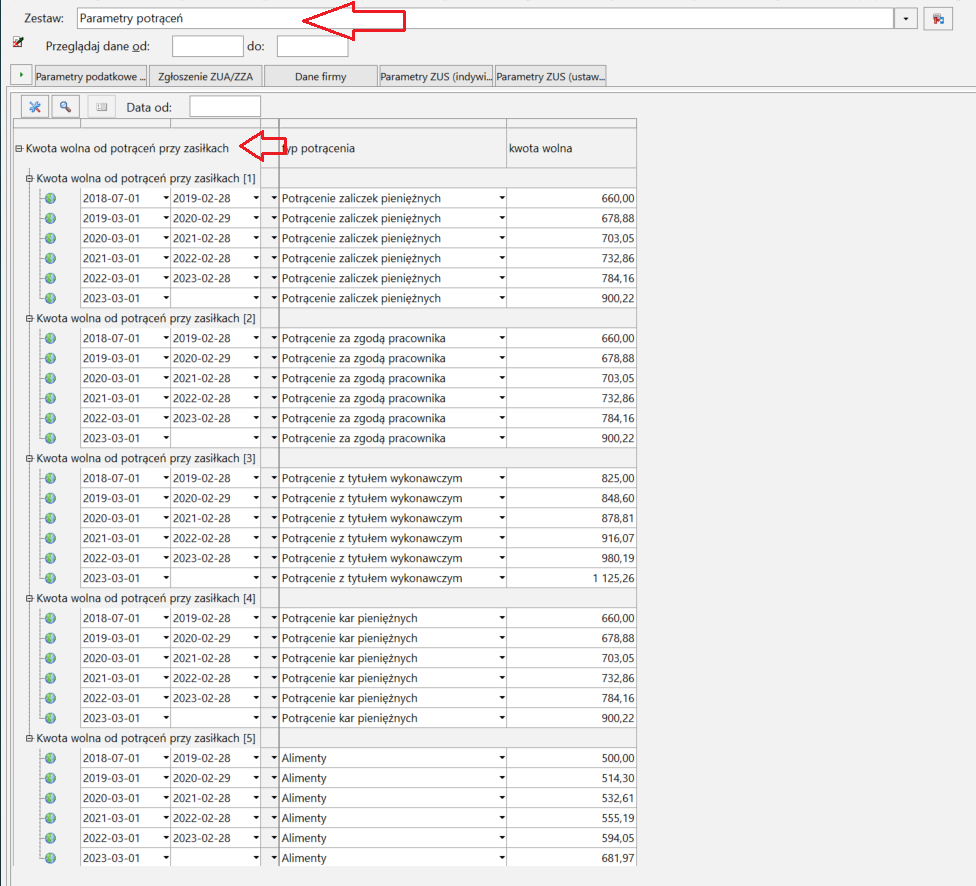Select the kwota wolna cell 825,00
Image resolution: width=976 pixels, height=886 pixels.
tap(571, 478)
